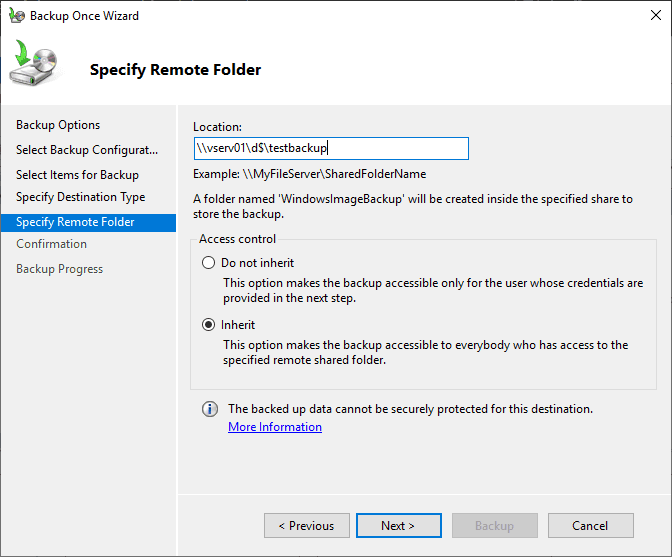Go to Backup Options step
Viewport: 672px width, 557px height.
58,125
